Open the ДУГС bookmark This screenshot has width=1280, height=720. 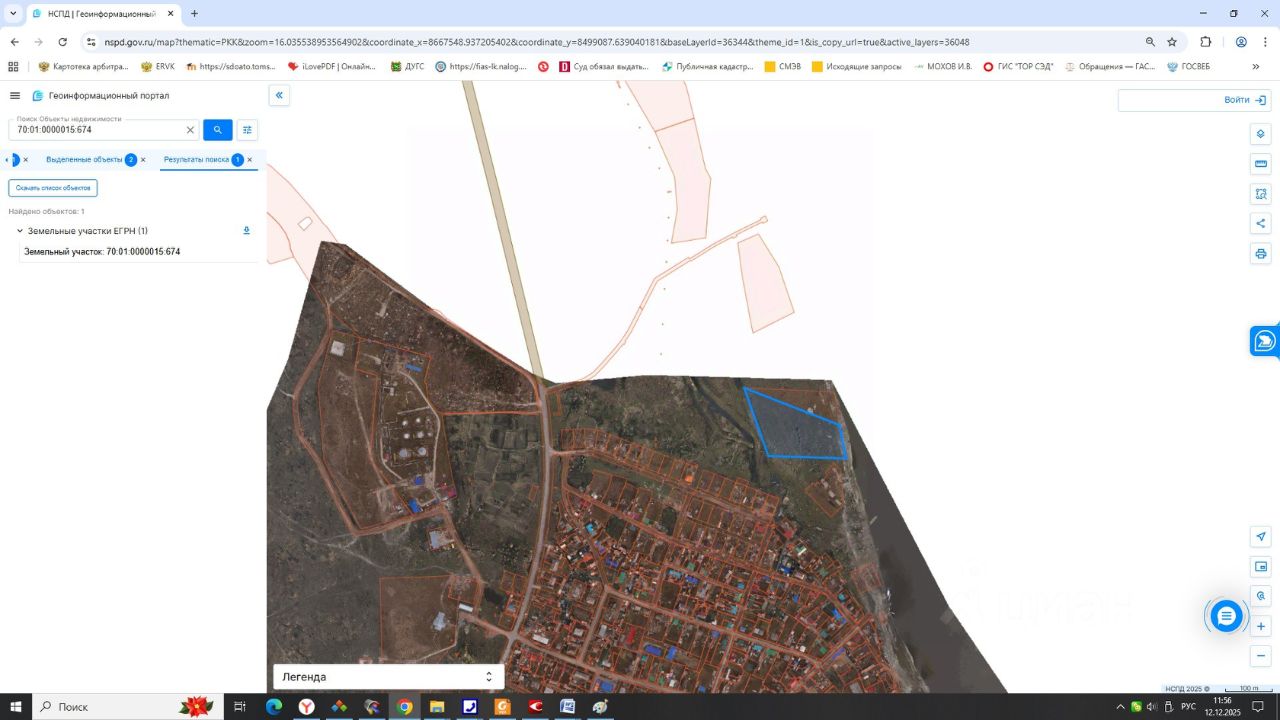click(407, 67)
